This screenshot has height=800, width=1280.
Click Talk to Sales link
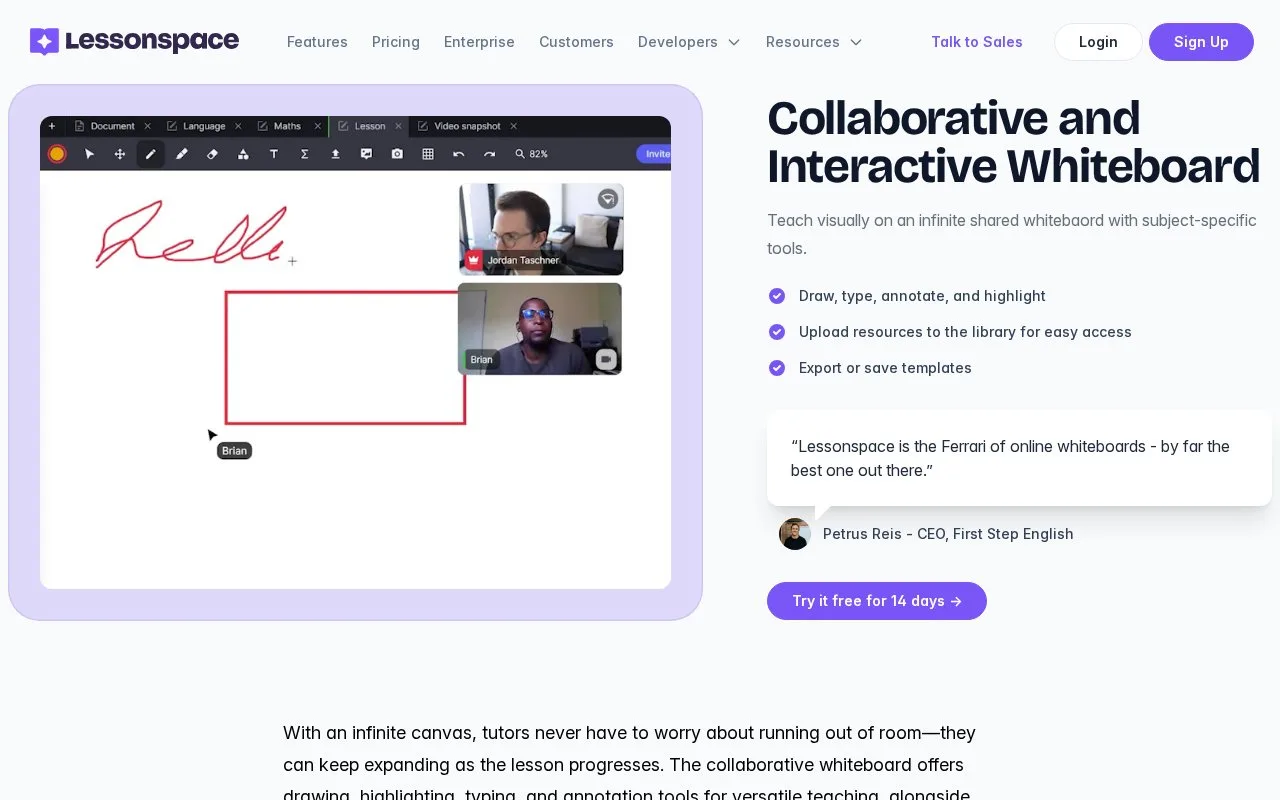[x=977, y=42]
